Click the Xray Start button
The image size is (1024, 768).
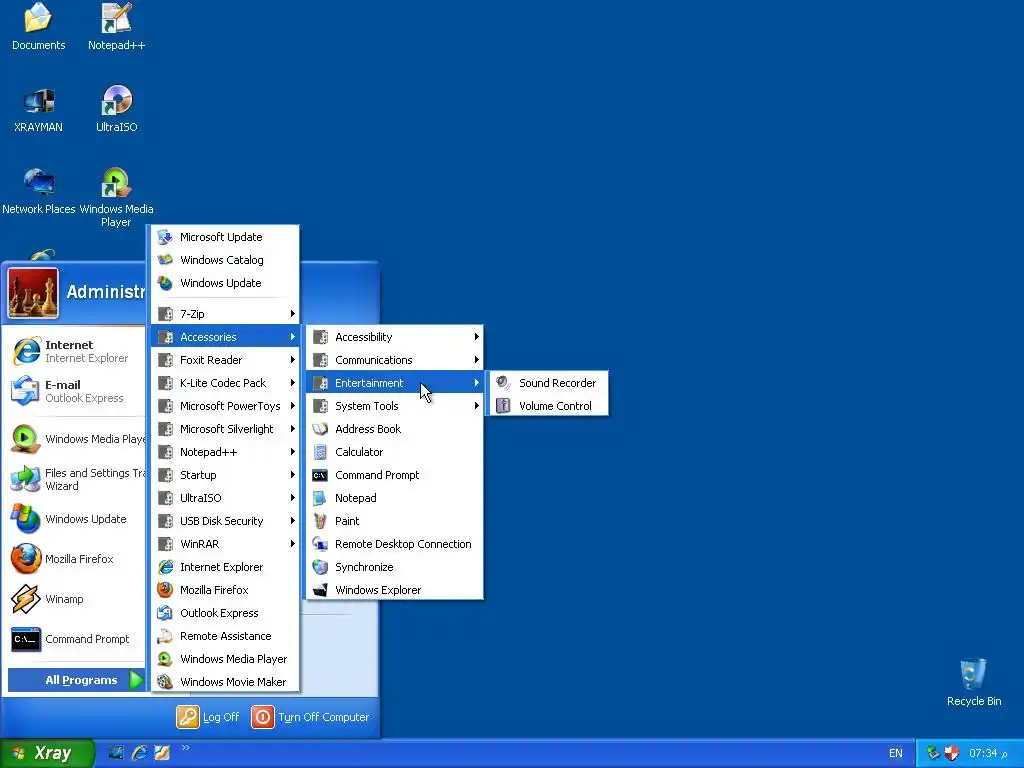pos(47,753)
